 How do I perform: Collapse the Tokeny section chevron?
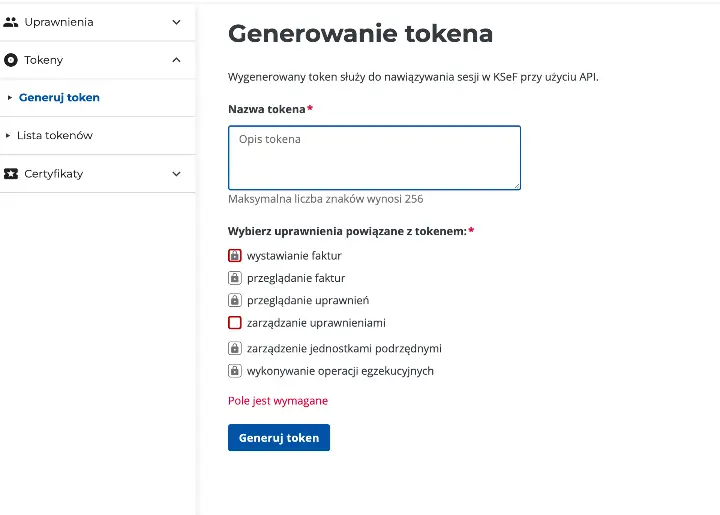click(x=177, y=60)
